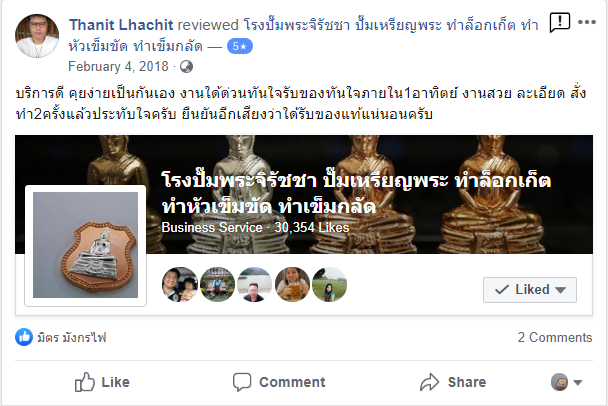
Task: Click the 5-star rating badge
Action: tap(240, 46)
